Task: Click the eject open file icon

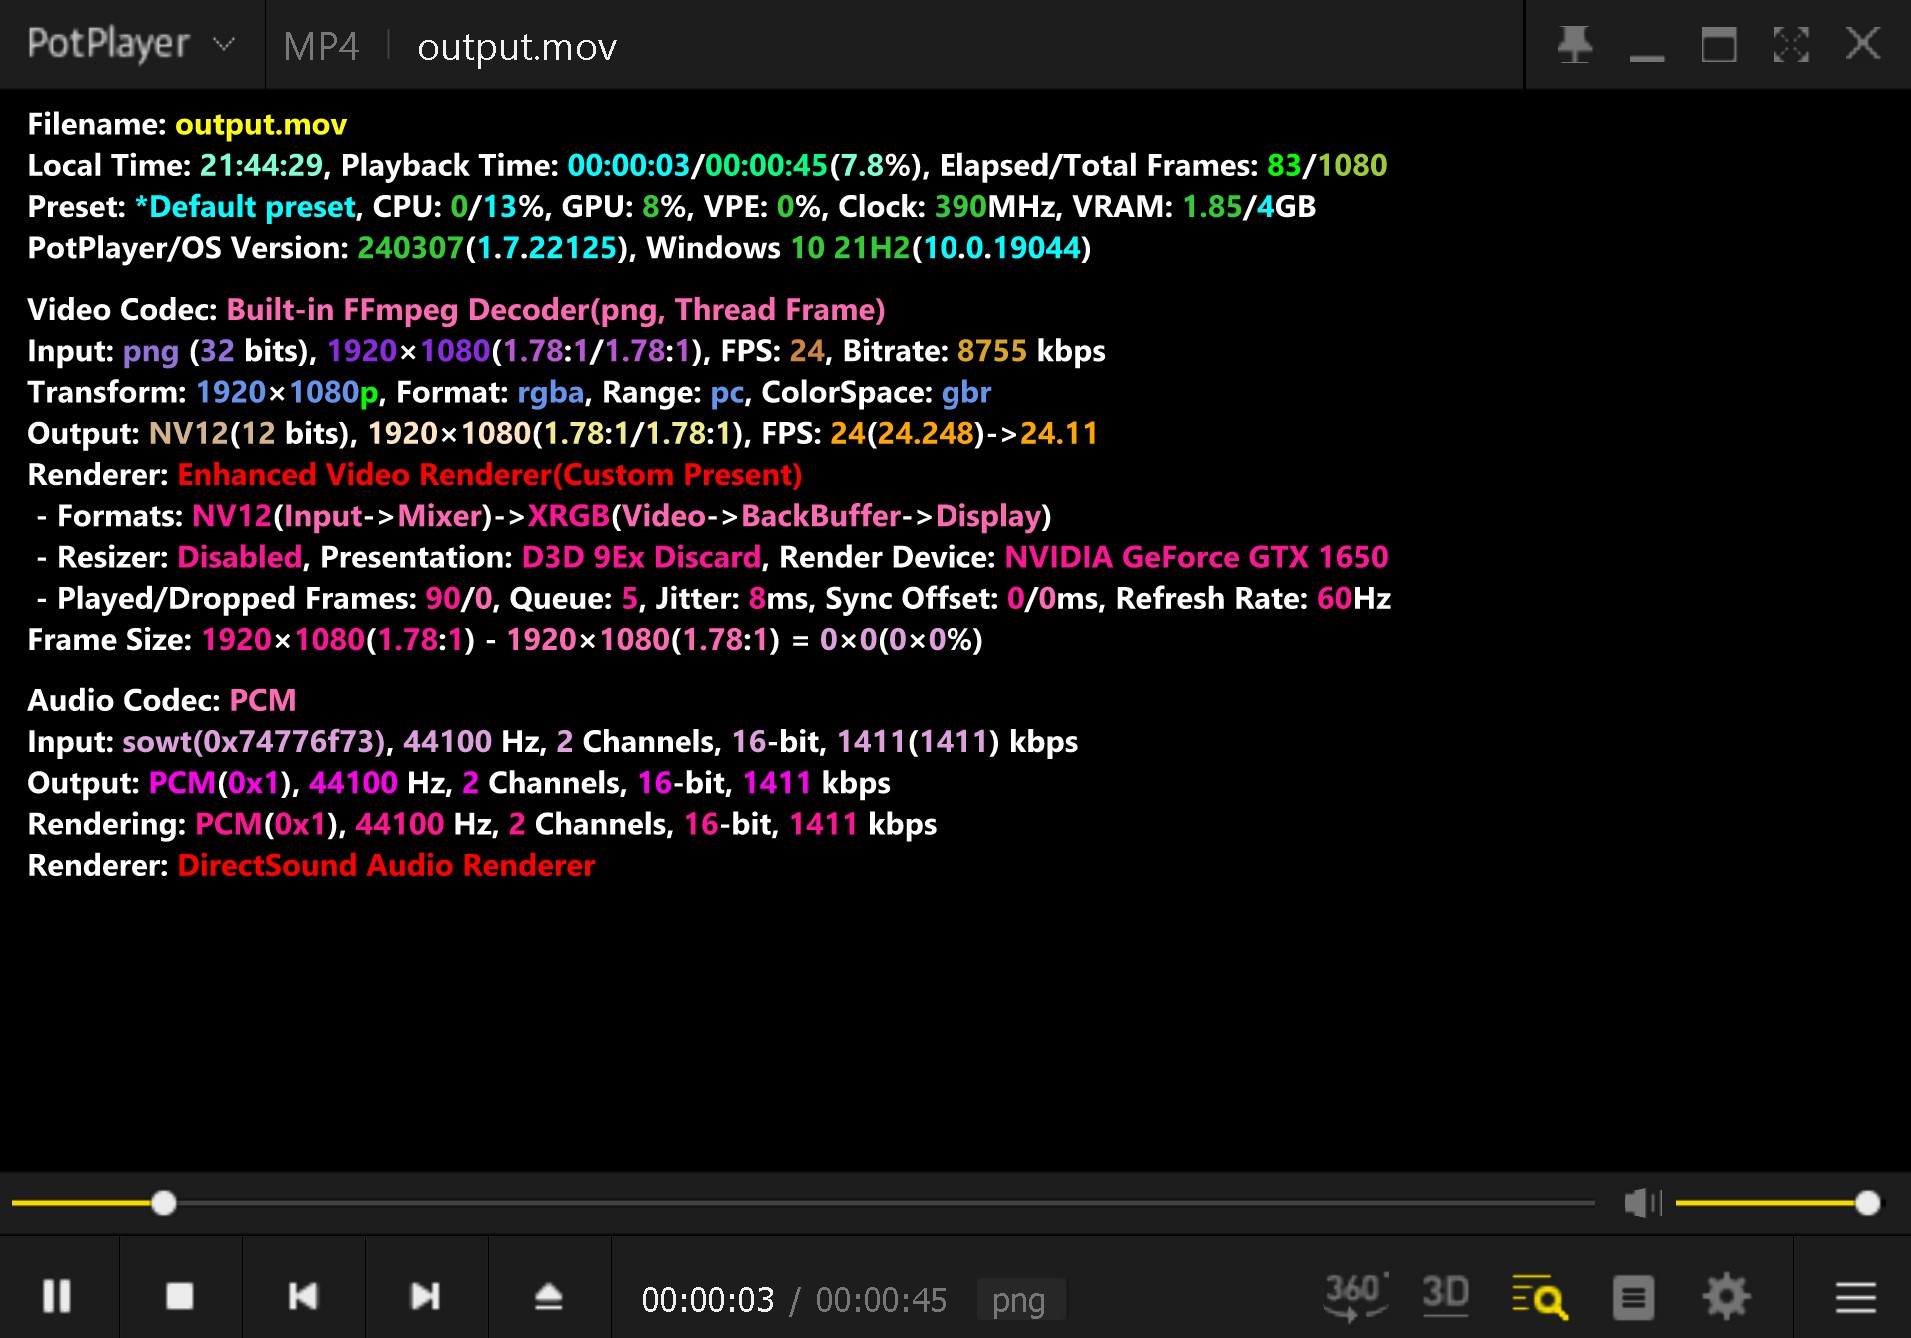Action: (549, 1296)
